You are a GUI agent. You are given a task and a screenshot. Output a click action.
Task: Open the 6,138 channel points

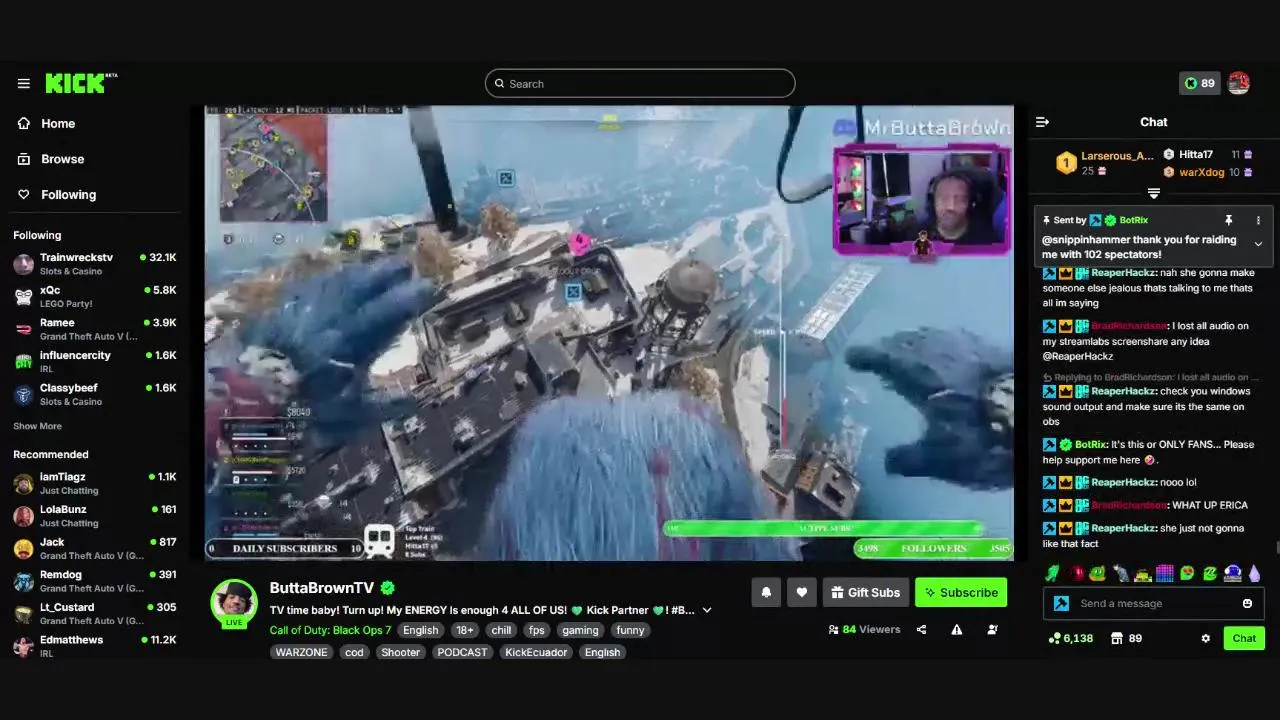point(1070,638)
